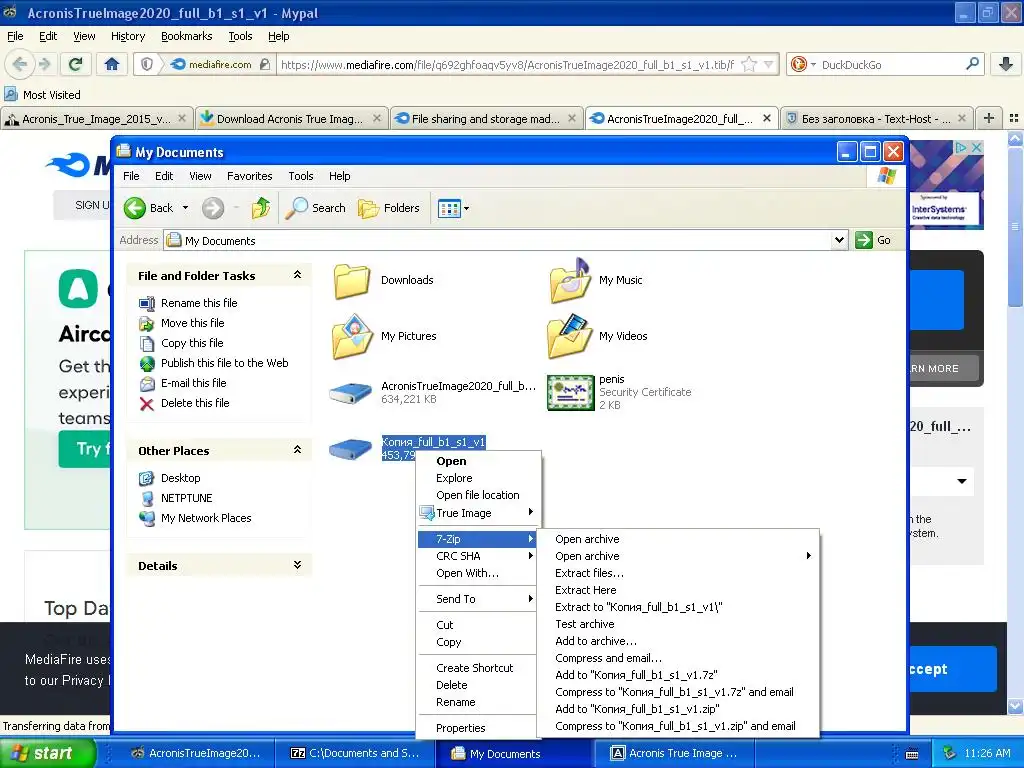Open new tab with plus button
The height and width of the screenshot is (768, 1024).
989,118
